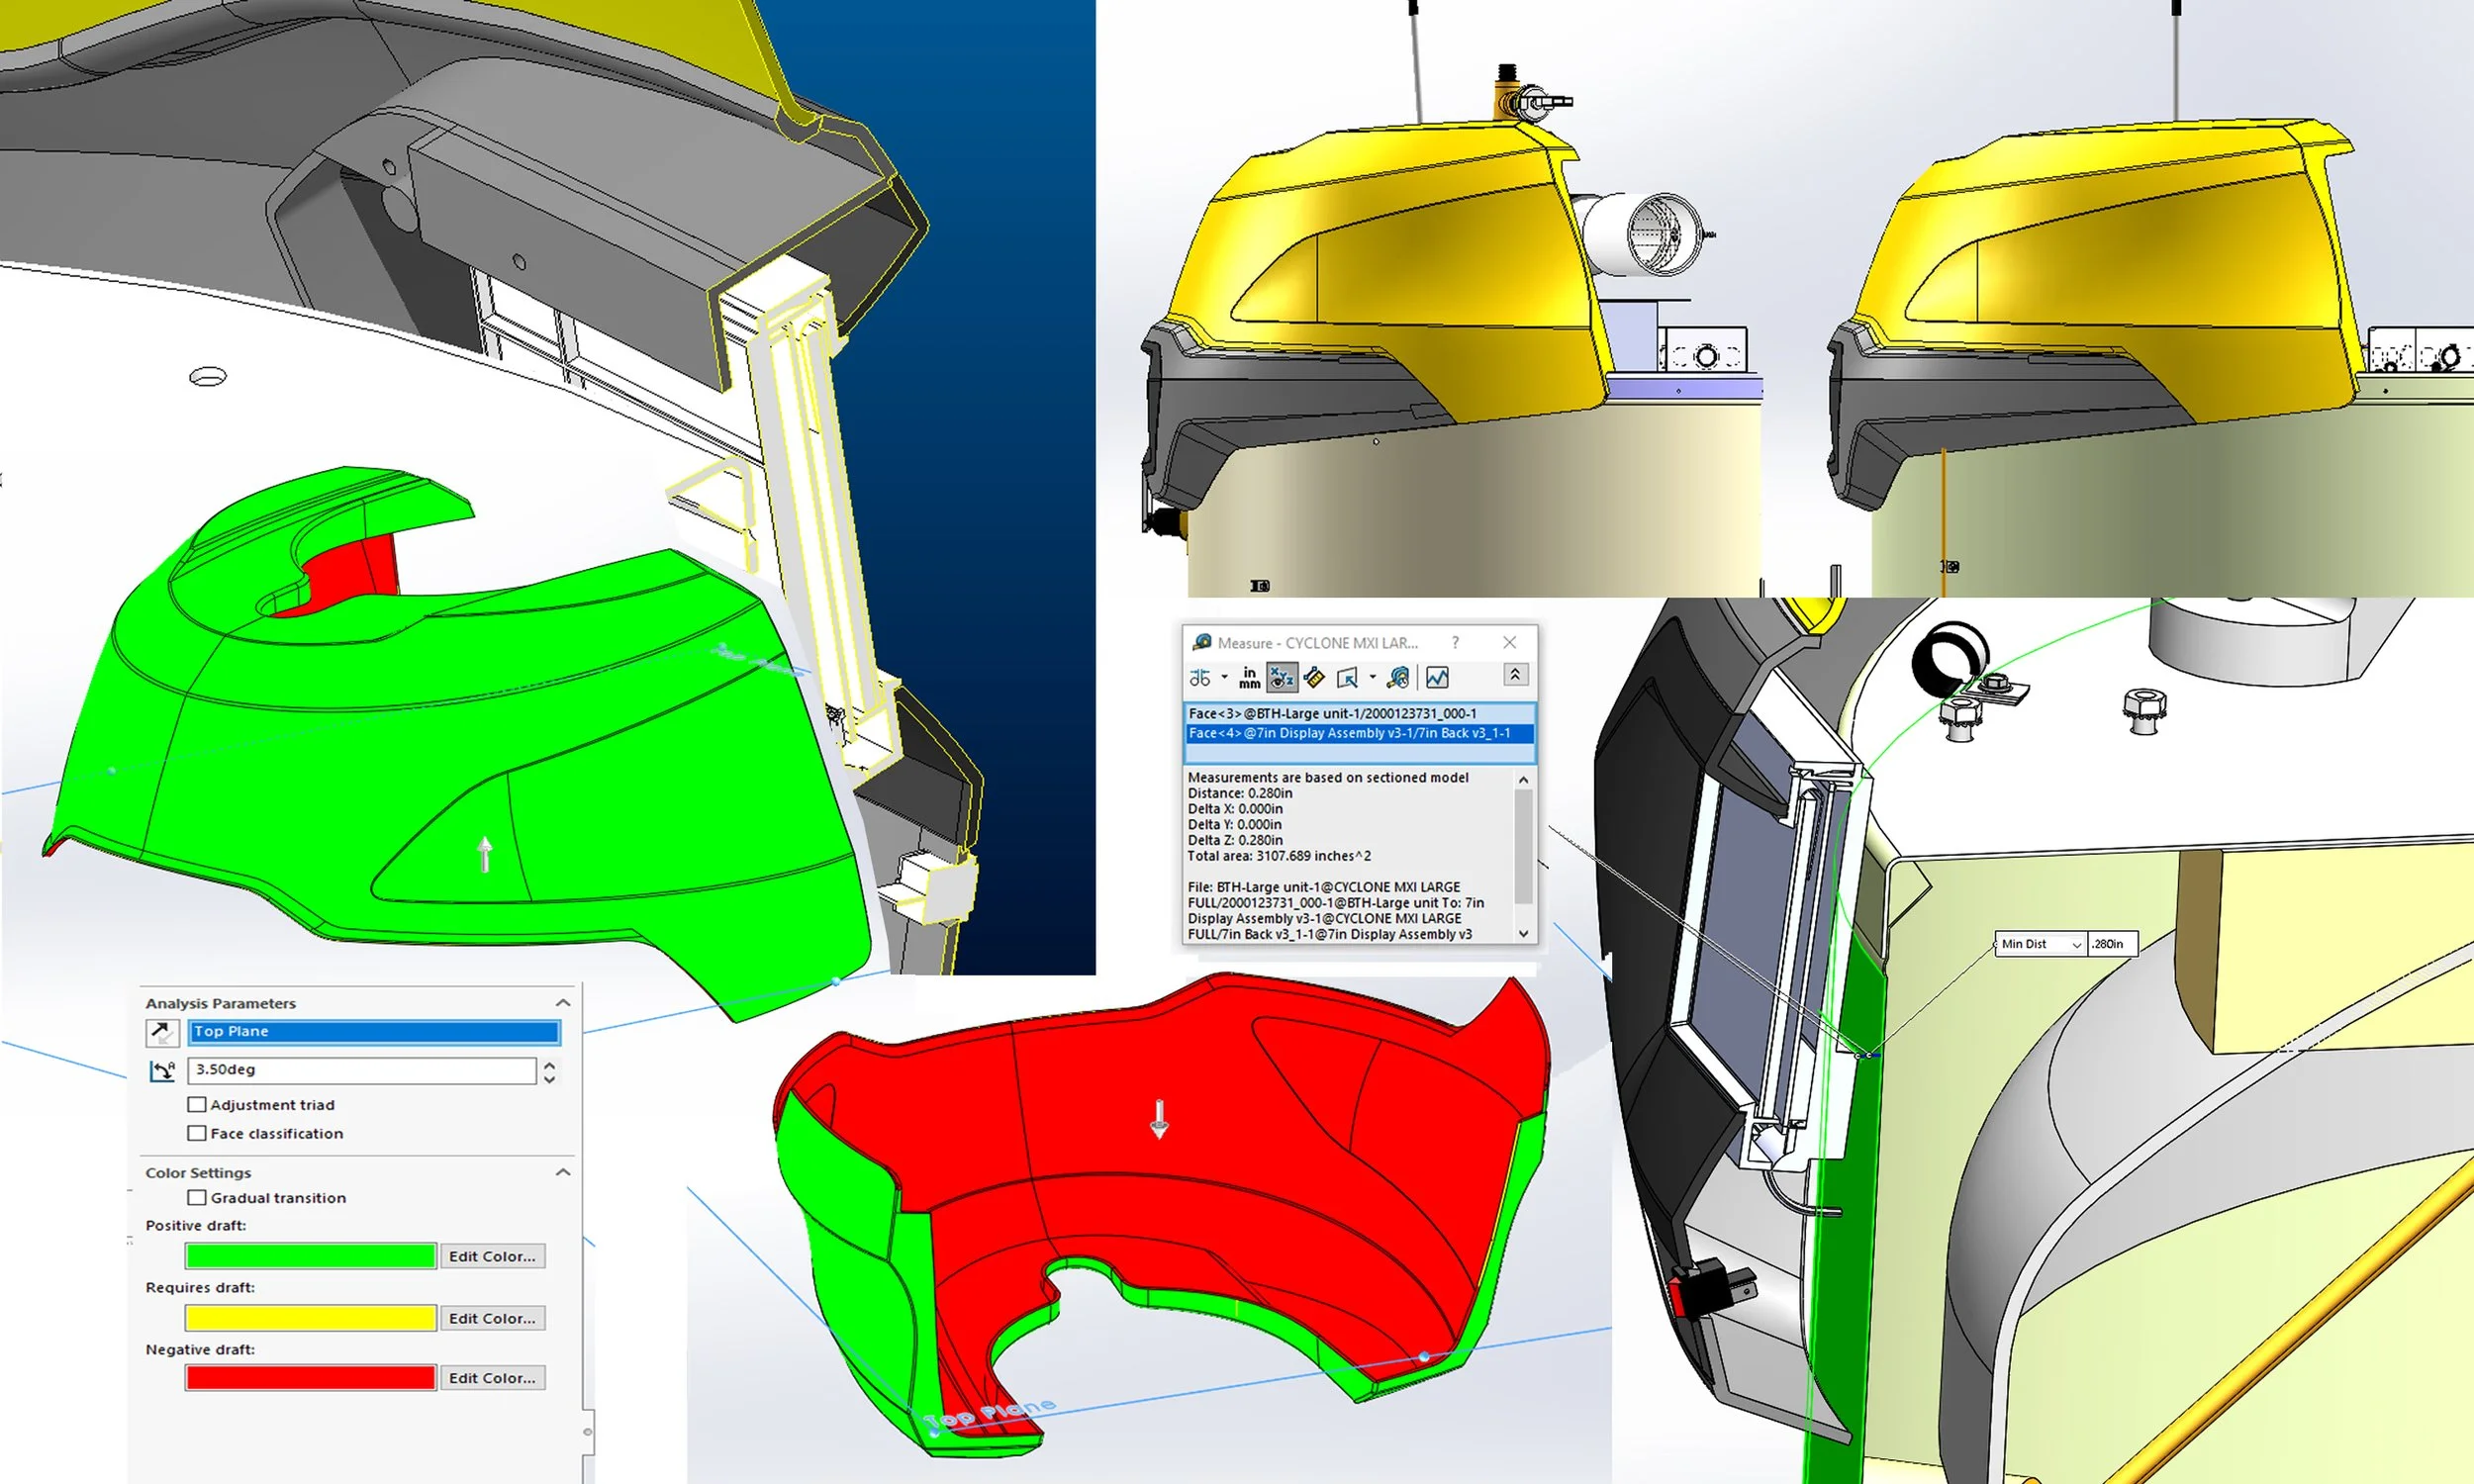Click the Create Sensor graph icon
Image resolution: width=2474 pixels, height=1484 pixels.
1437,678
